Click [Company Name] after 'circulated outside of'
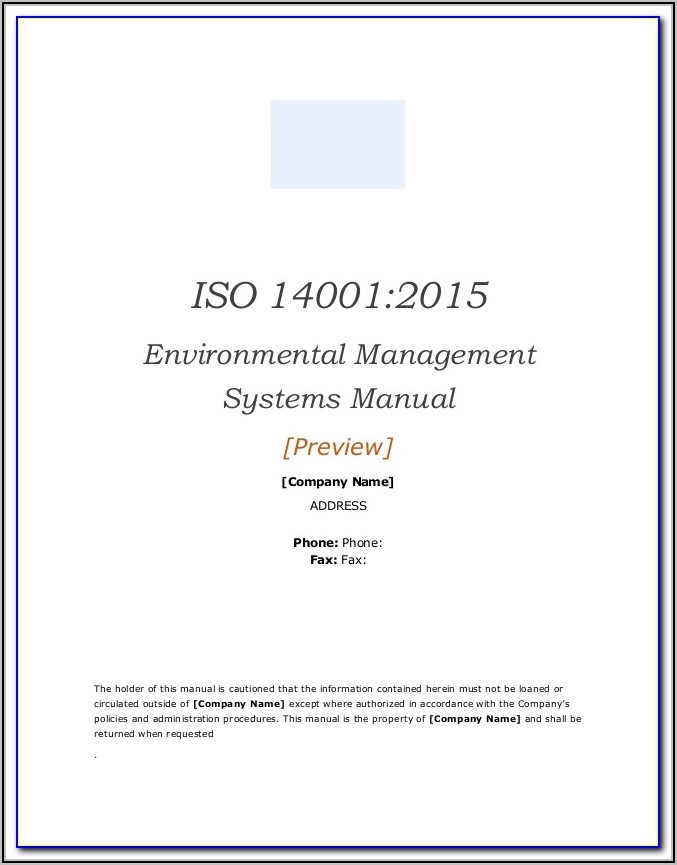677x865 pixels. pos(238,704)
